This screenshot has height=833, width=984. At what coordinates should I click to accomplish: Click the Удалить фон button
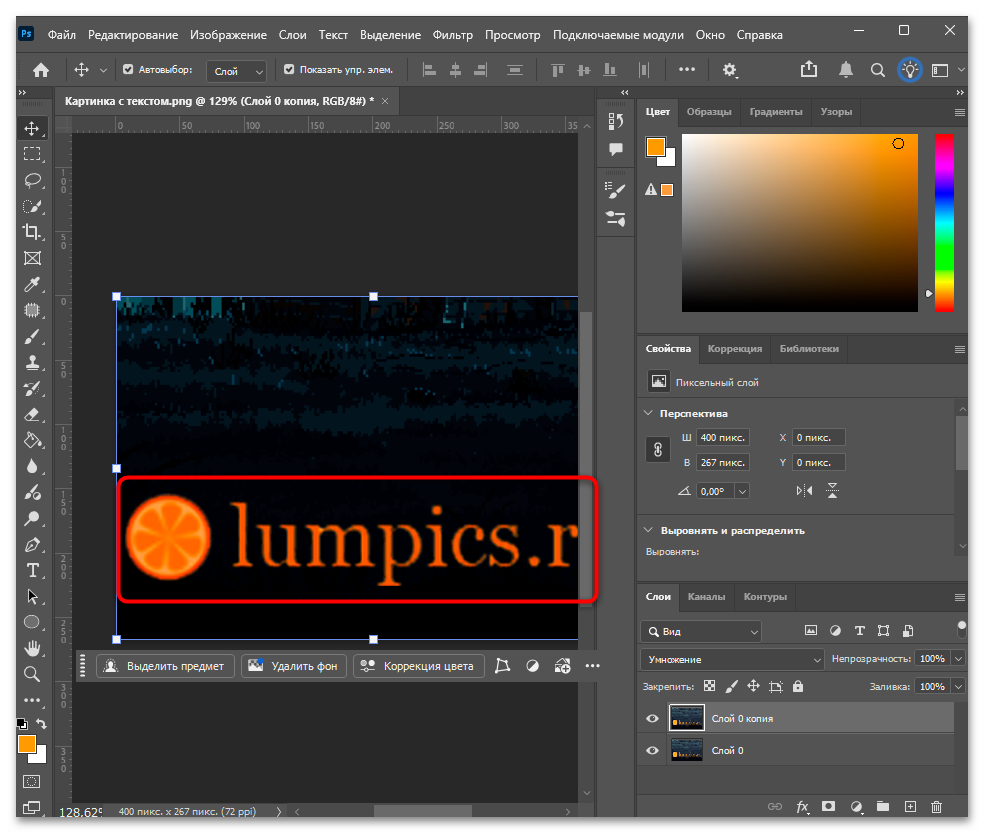coord(292,666)
